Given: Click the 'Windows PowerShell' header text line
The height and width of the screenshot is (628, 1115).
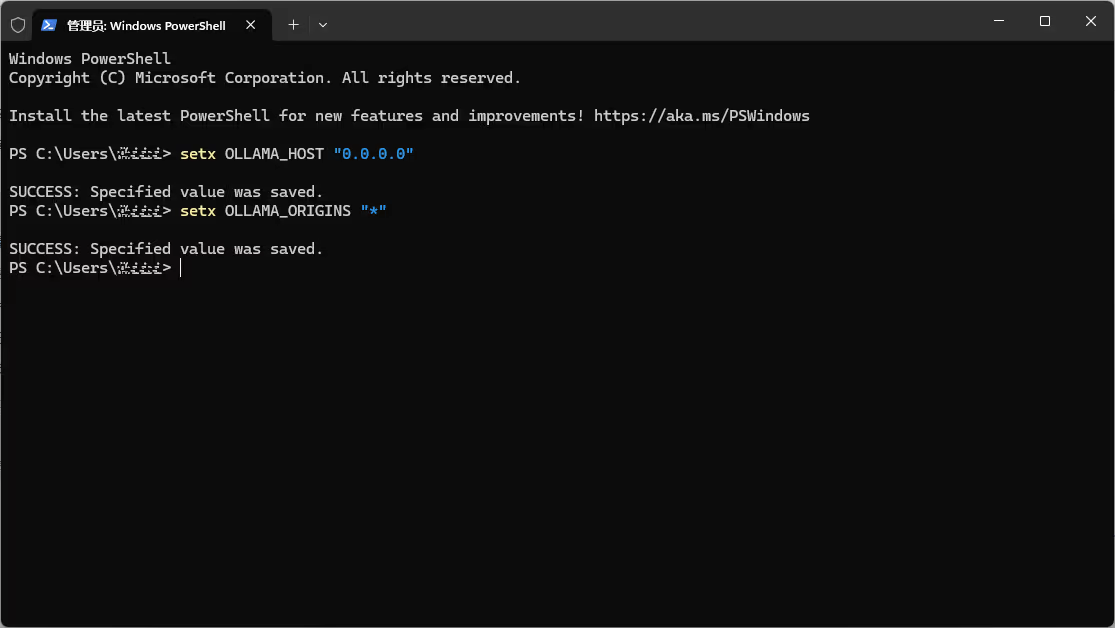Looking at the screenshot, I should click(90, 59).
